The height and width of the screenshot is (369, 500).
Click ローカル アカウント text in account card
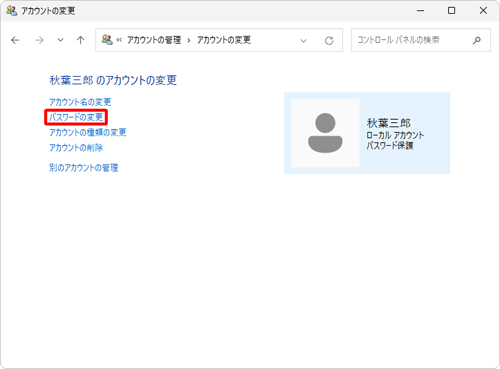point(395,135)
